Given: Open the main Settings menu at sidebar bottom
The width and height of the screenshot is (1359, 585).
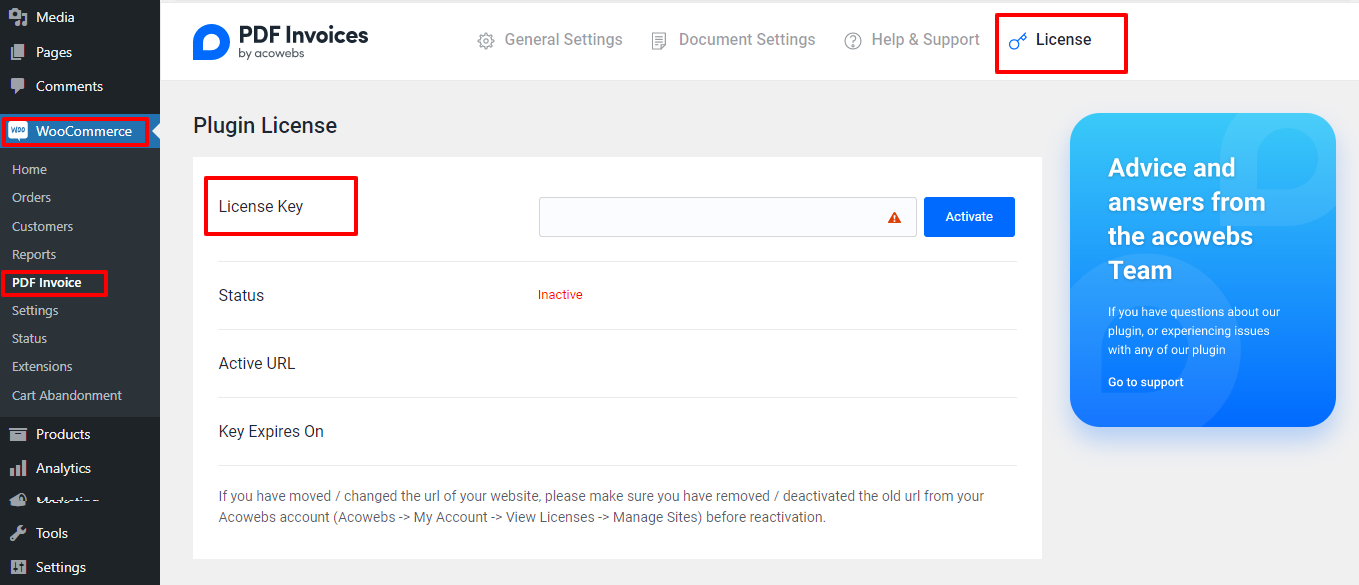Looking at the screenshot, I should coord(80,567).
